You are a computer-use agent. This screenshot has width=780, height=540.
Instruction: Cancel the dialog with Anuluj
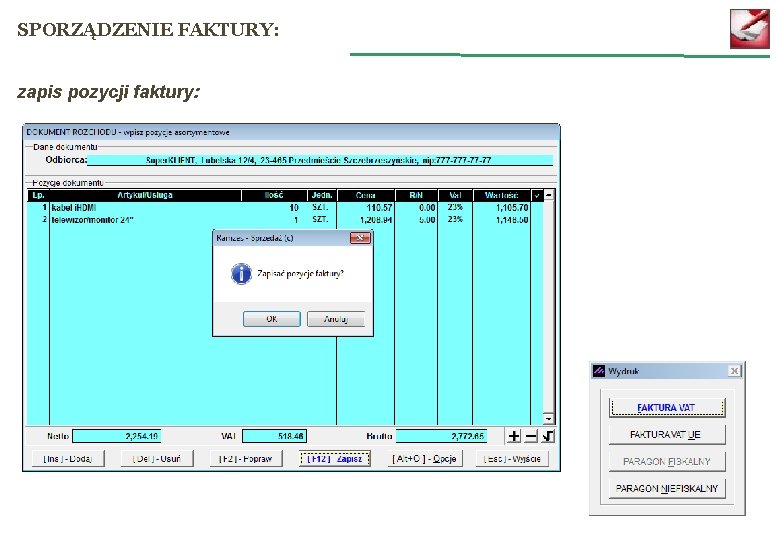(x=336, y=319)
